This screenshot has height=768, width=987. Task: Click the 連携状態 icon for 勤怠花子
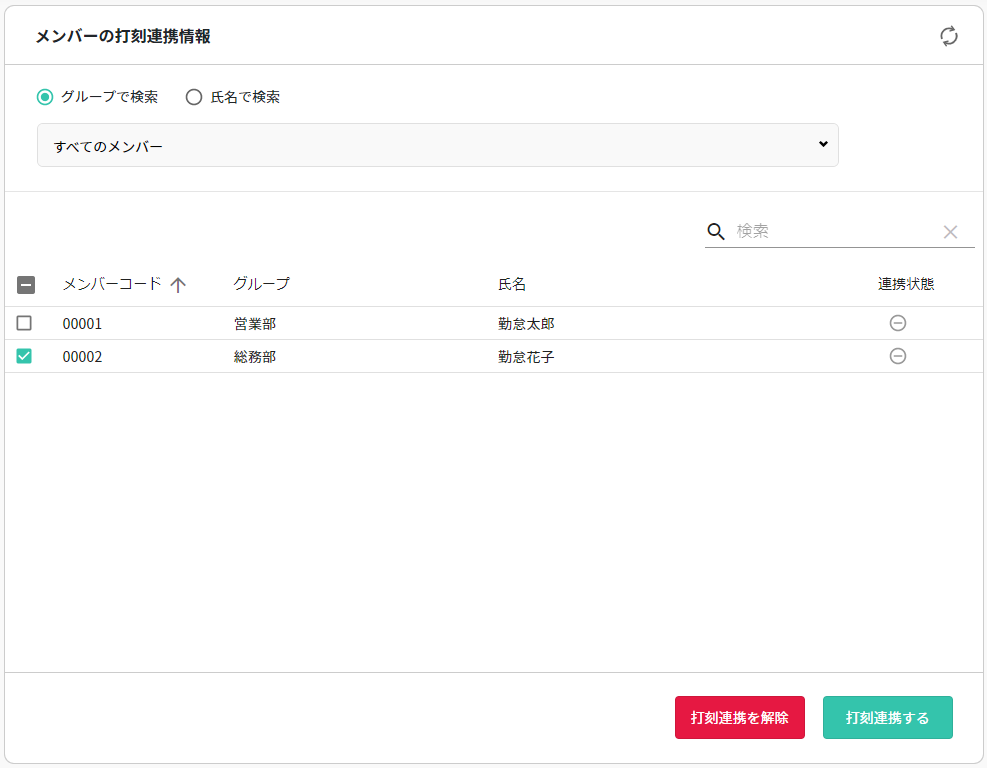click(898, 356)
